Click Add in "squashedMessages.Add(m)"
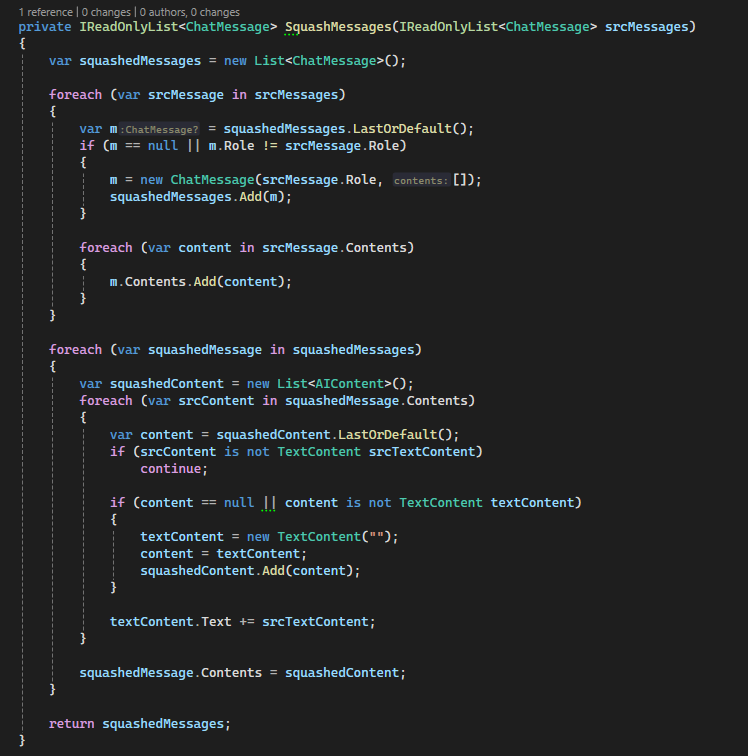The image size is (748, 756). click(x=251, y=197)
